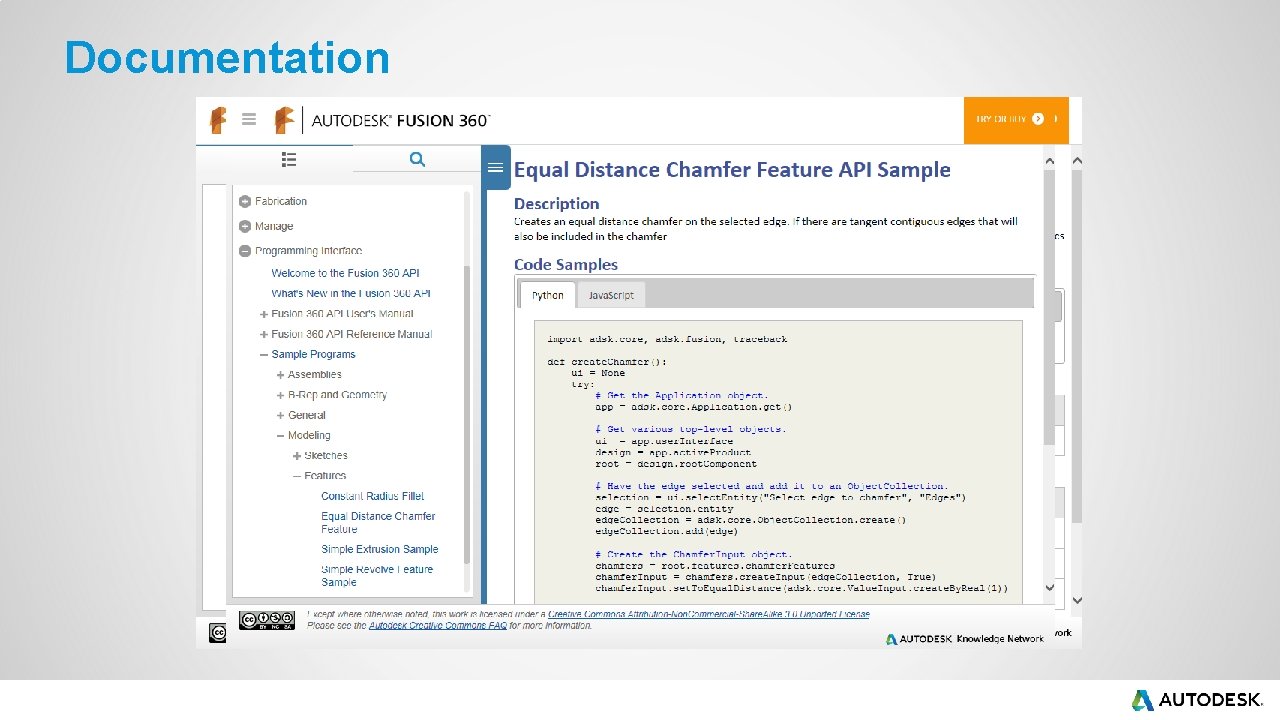Image resolution: width=1280 pixels, height=720 pixels.
Task: Collapse the Modeling node
Action: (281, 435)
